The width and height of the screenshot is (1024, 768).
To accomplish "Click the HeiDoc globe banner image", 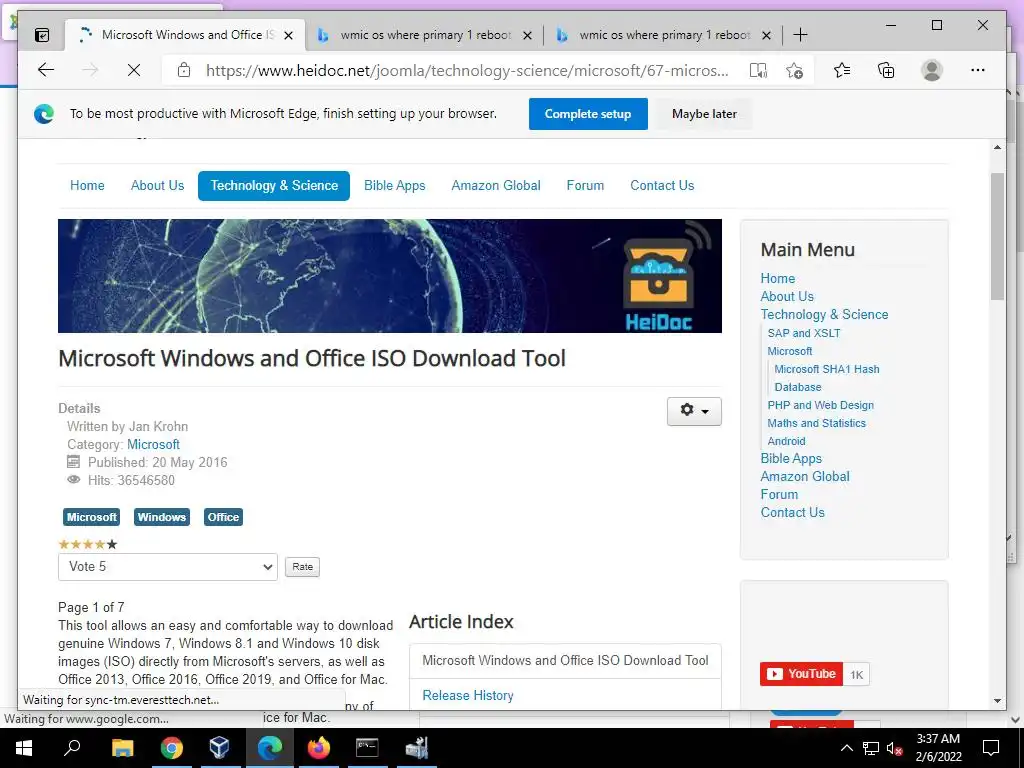I will tap(390, 276).
